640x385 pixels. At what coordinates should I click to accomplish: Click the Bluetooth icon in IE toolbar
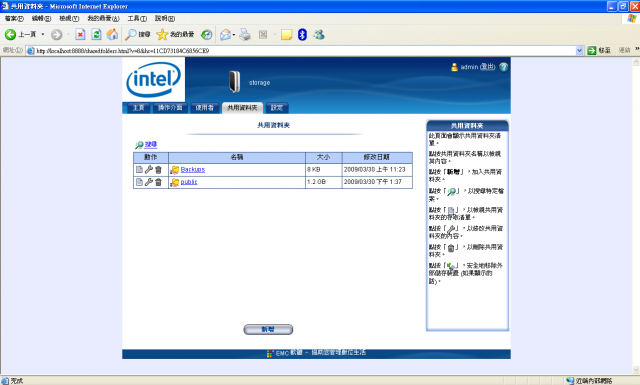[x=302, y=35]
